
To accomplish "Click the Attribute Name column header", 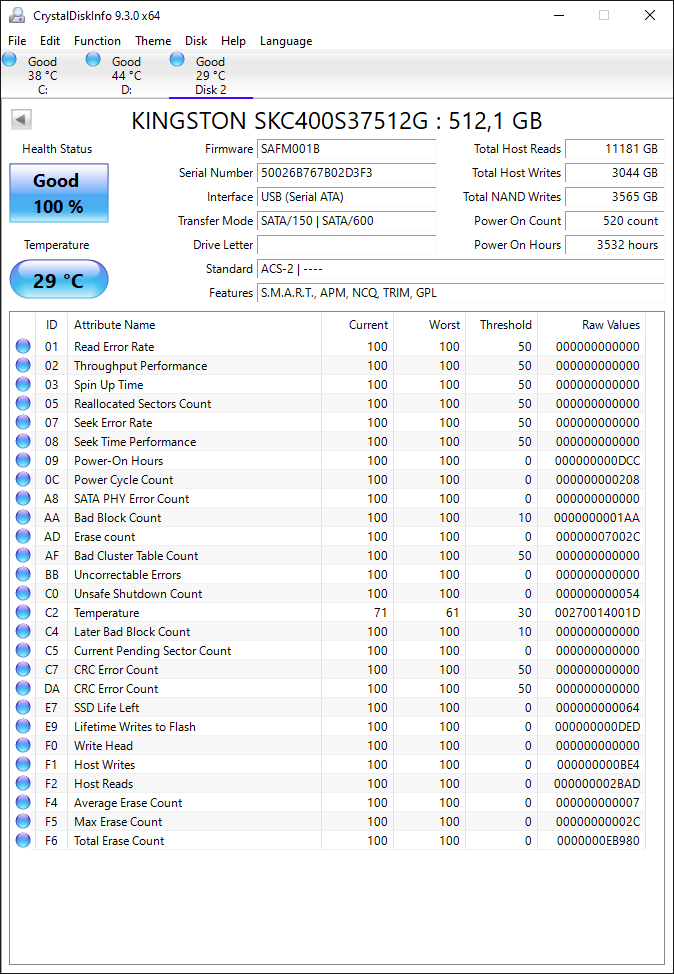I will click(194, 325).
